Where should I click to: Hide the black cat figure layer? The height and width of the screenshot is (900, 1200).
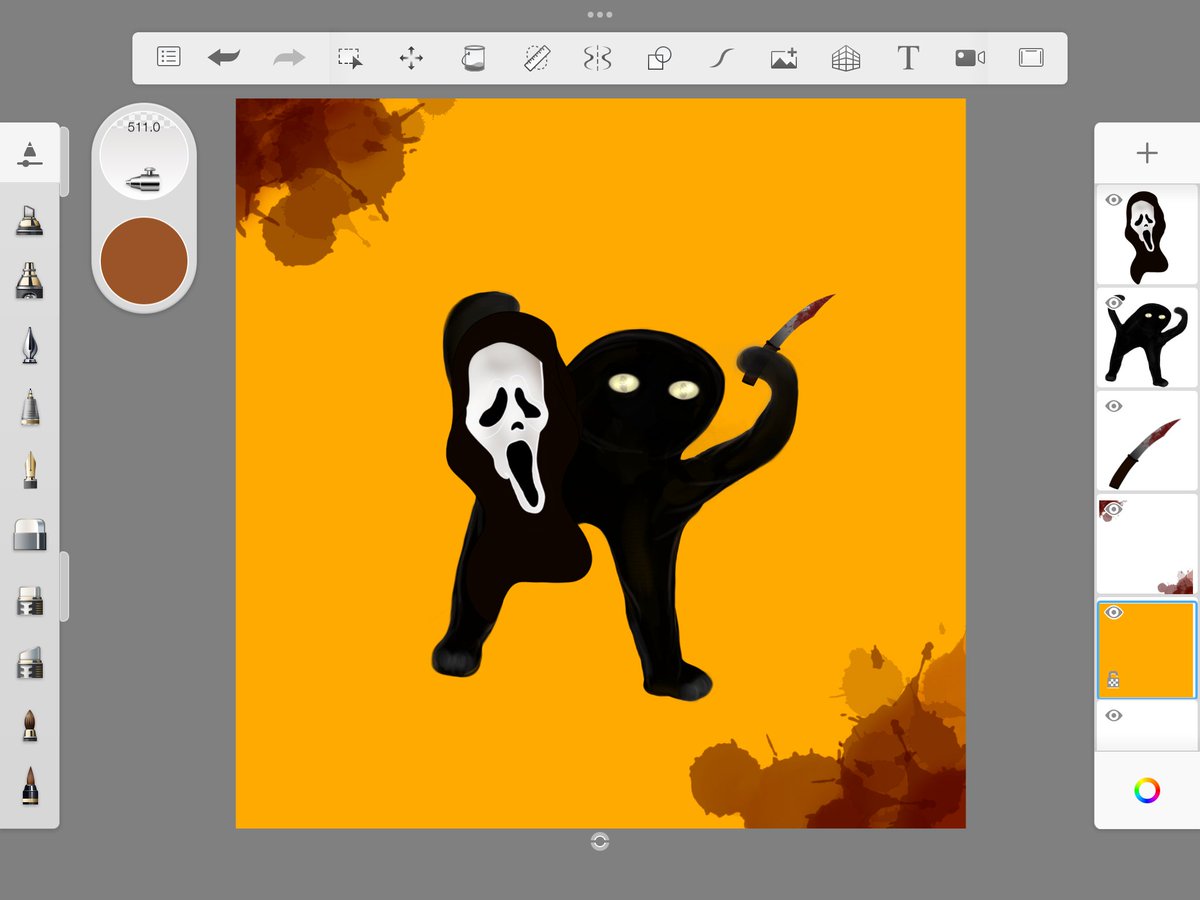click(1113, 303)
